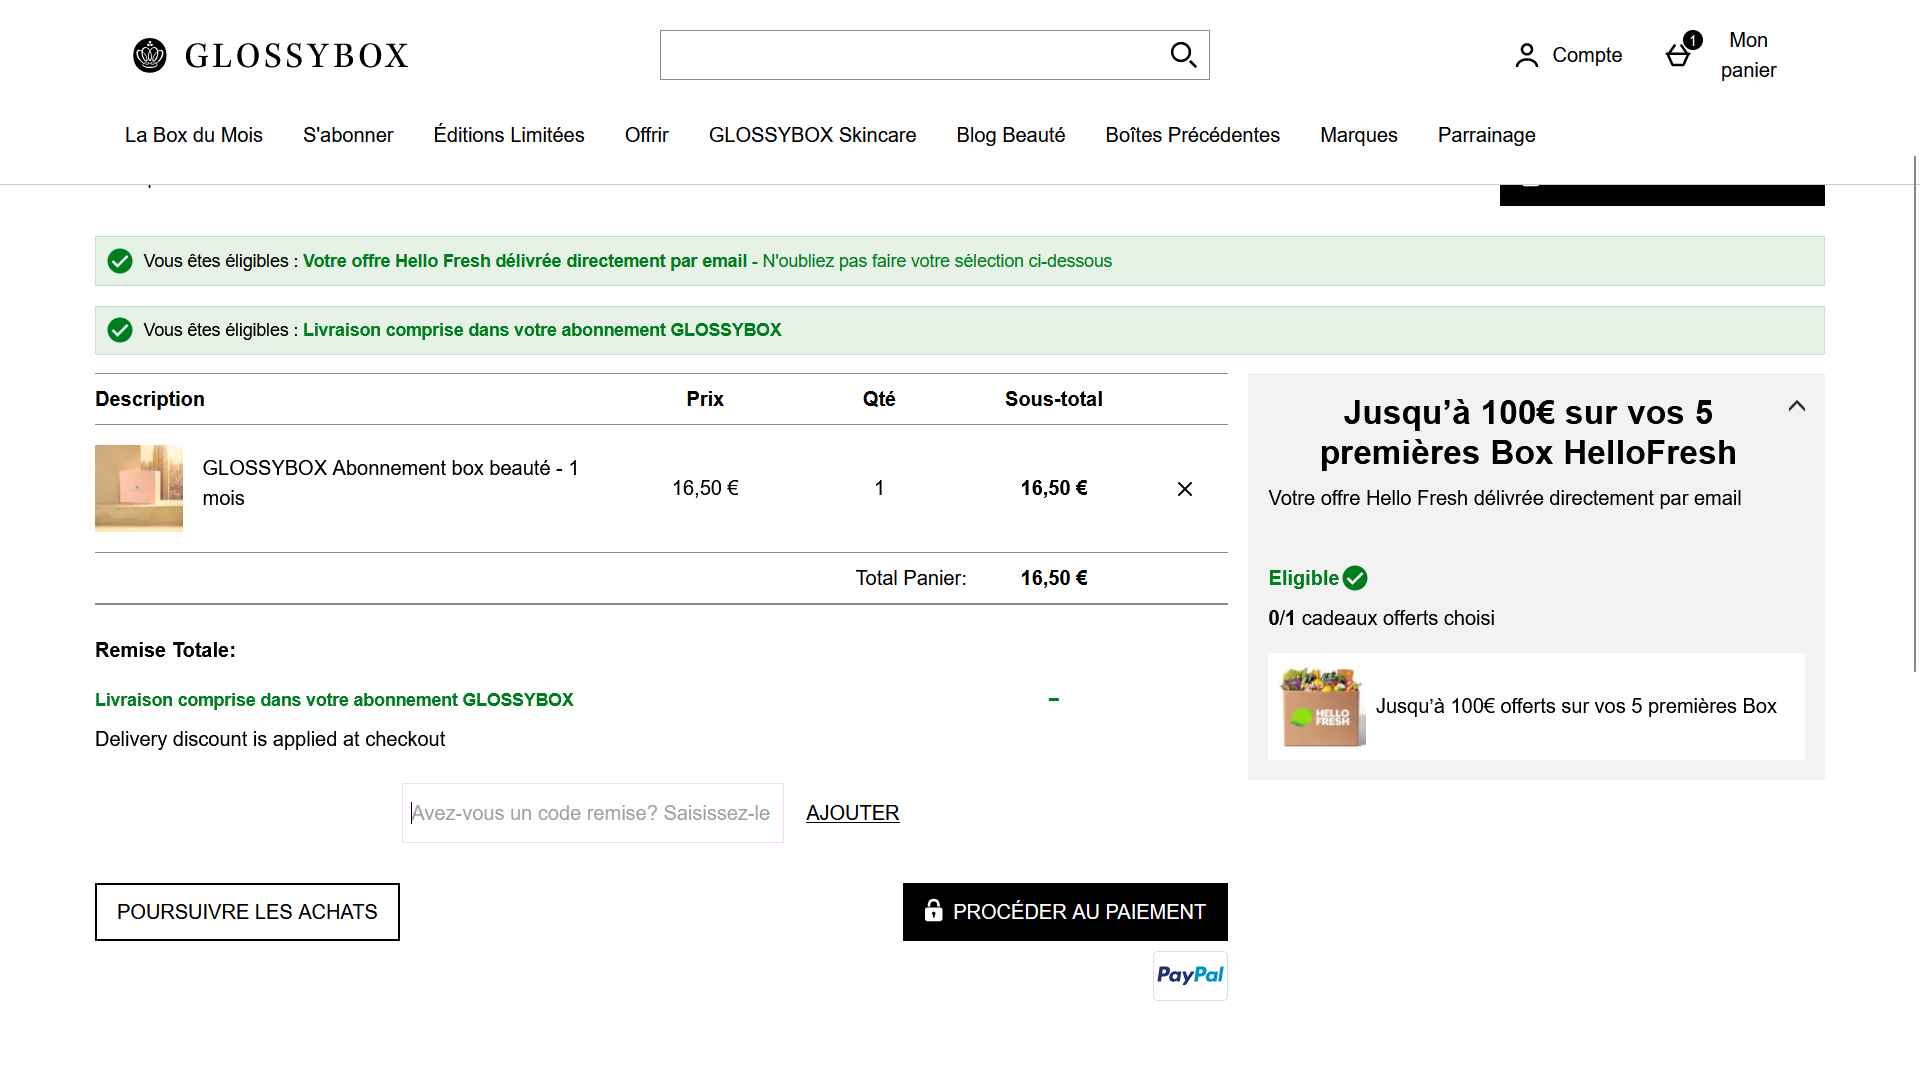1920x1080 pixels.
Task: Collapse the HelloFresh offer panel chevron
Action: click(1797, 406)
